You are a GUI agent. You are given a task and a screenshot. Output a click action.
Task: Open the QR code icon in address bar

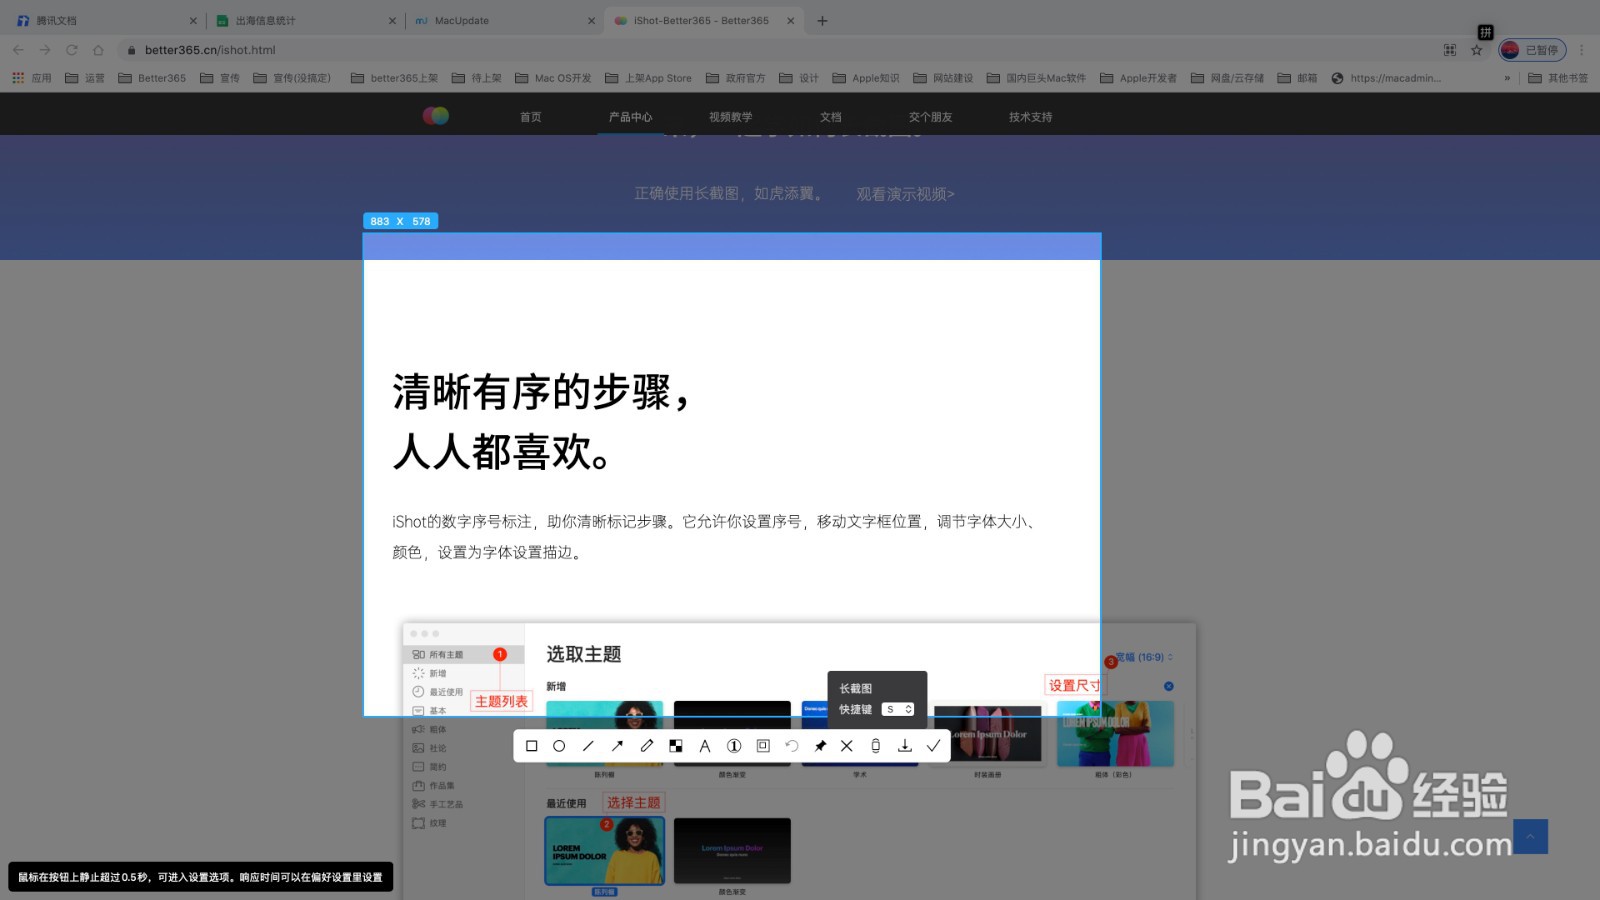pos(1450,50)
